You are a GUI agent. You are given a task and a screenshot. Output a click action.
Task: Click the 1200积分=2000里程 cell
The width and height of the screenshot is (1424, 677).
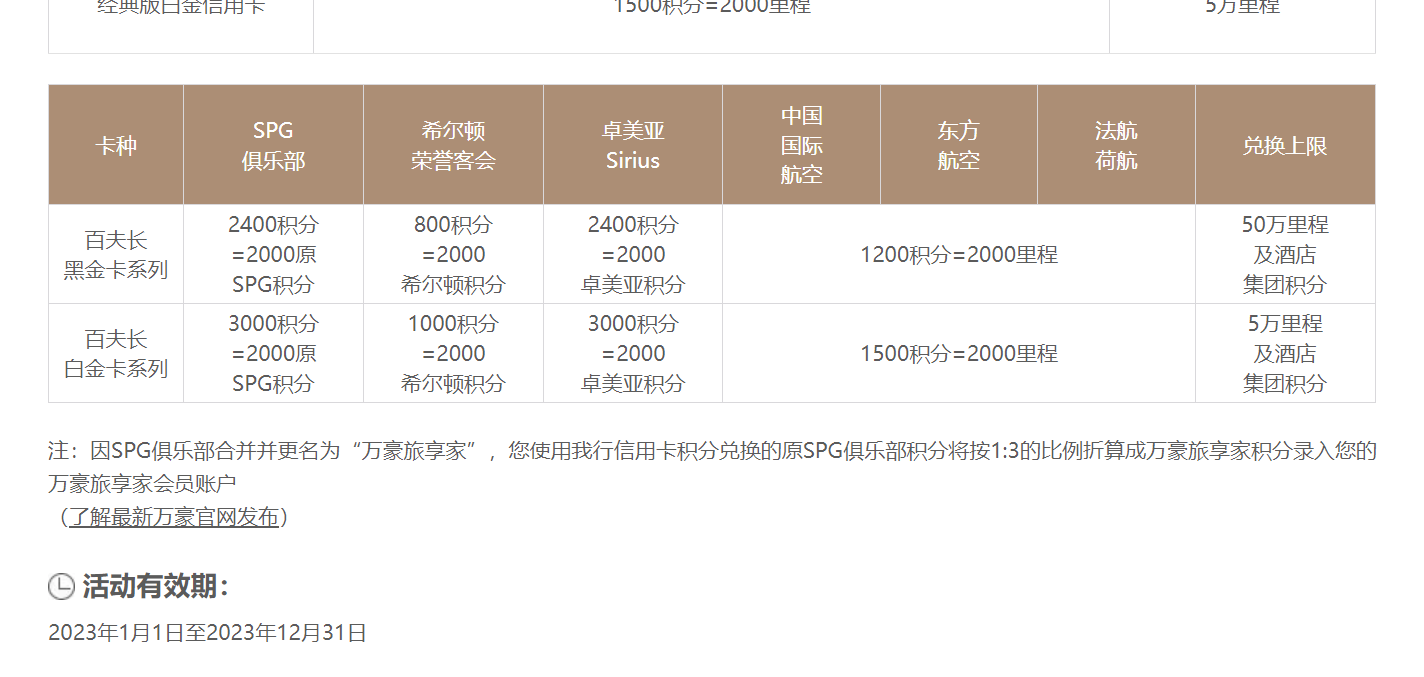[x=959, y=254]
